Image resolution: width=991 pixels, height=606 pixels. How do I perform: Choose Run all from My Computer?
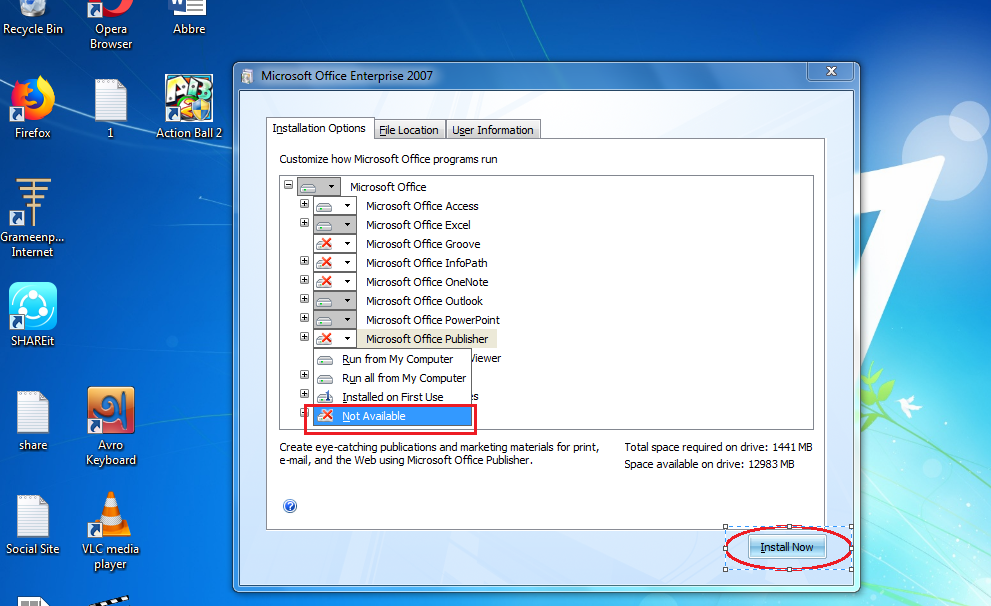coord(392,378)
